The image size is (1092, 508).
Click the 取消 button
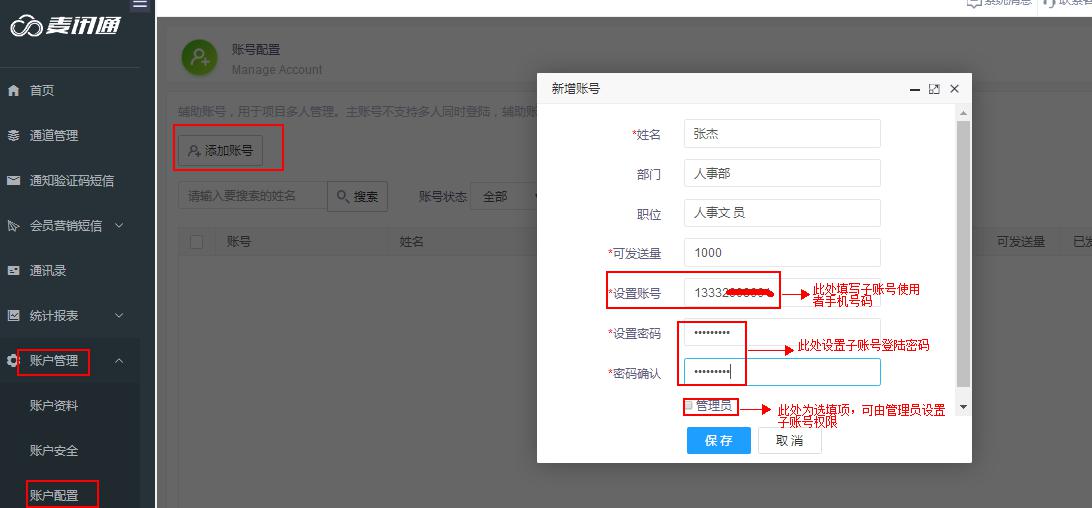[x=790, y=441]
